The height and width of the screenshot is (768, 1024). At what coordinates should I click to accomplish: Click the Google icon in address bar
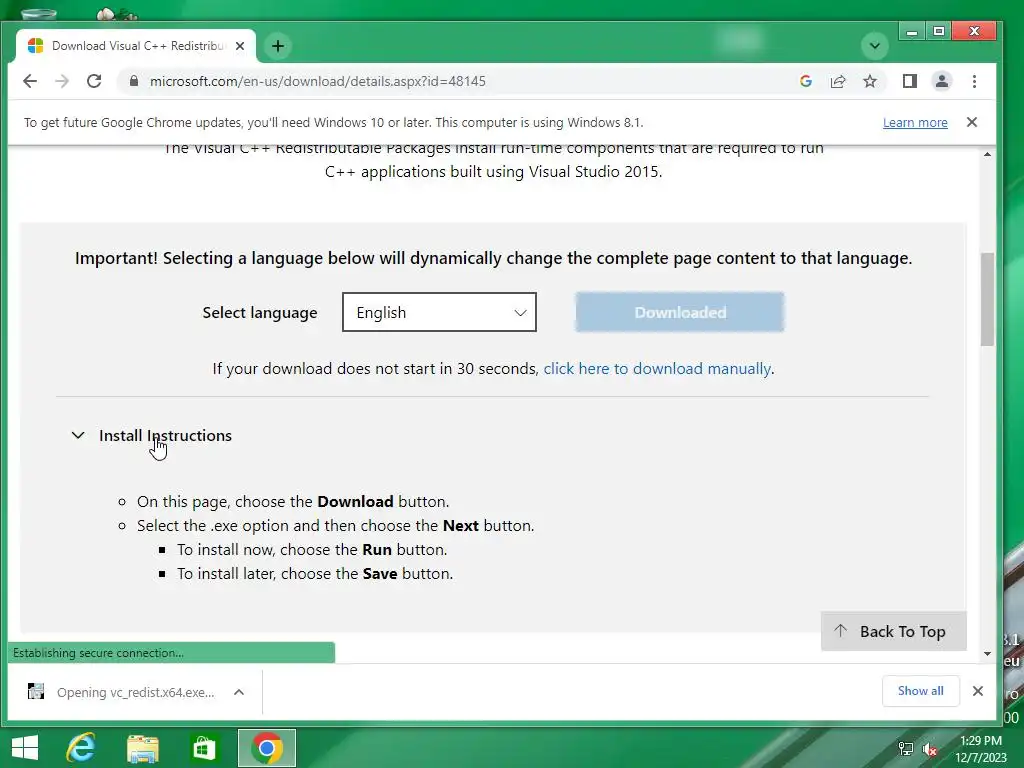806,81
